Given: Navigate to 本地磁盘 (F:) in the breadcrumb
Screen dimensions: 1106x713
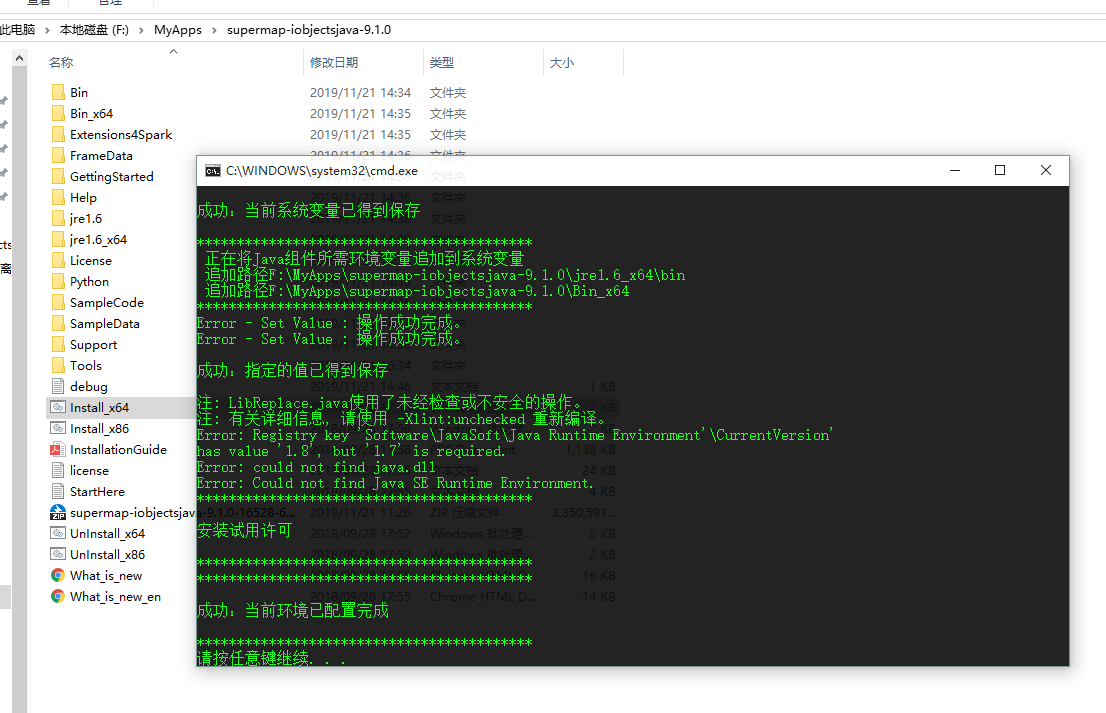Looking at the screenshot, I should pyautogui.click(x=95, y=30).
